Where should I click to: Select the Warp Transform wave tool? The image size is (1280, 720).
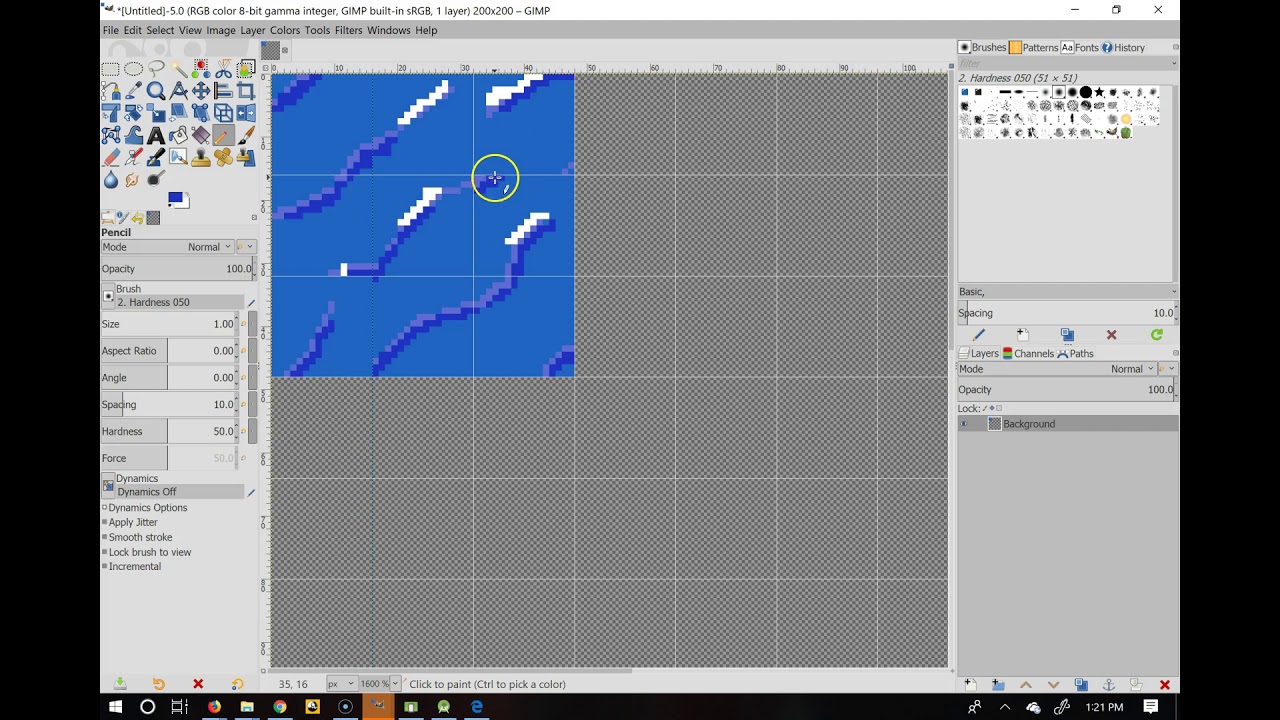click(x=133, y=135)
